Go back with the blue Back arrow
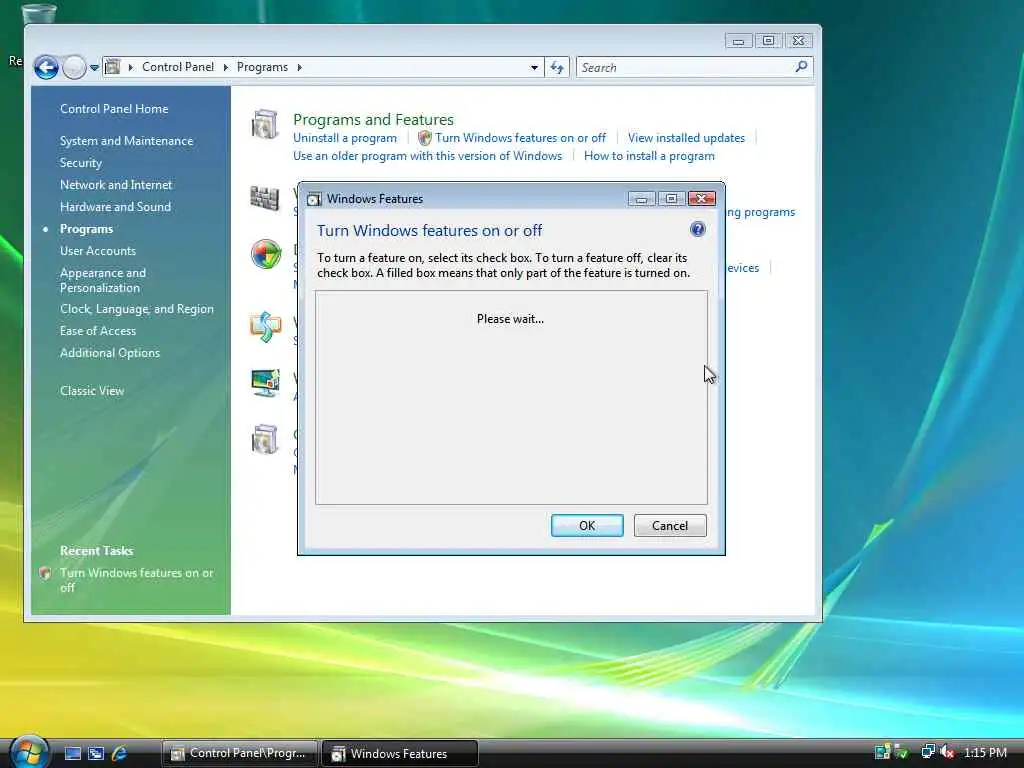The height and width of the screenshot is (768, 1024). click(x=46, y=67)
